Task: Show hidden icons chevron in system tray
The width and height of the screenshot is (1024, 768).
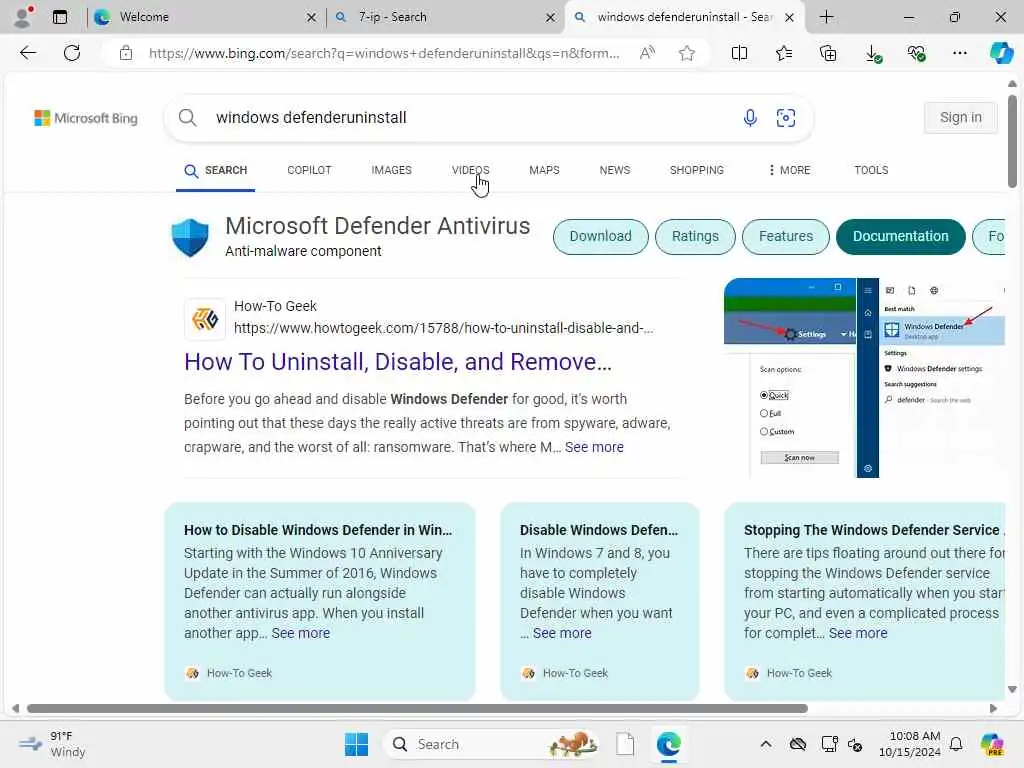Action: [765, 744]
